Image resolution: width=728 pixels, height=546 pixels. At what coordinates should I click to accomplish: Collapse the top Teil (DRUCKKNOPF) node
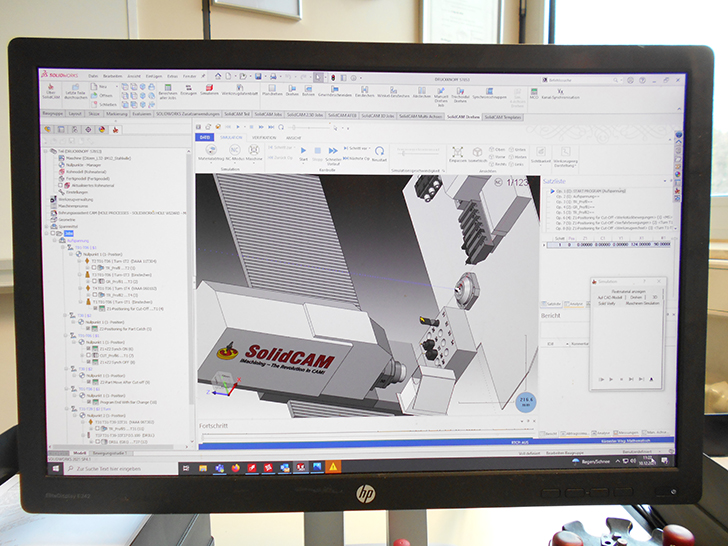click(x=46, y=151)
